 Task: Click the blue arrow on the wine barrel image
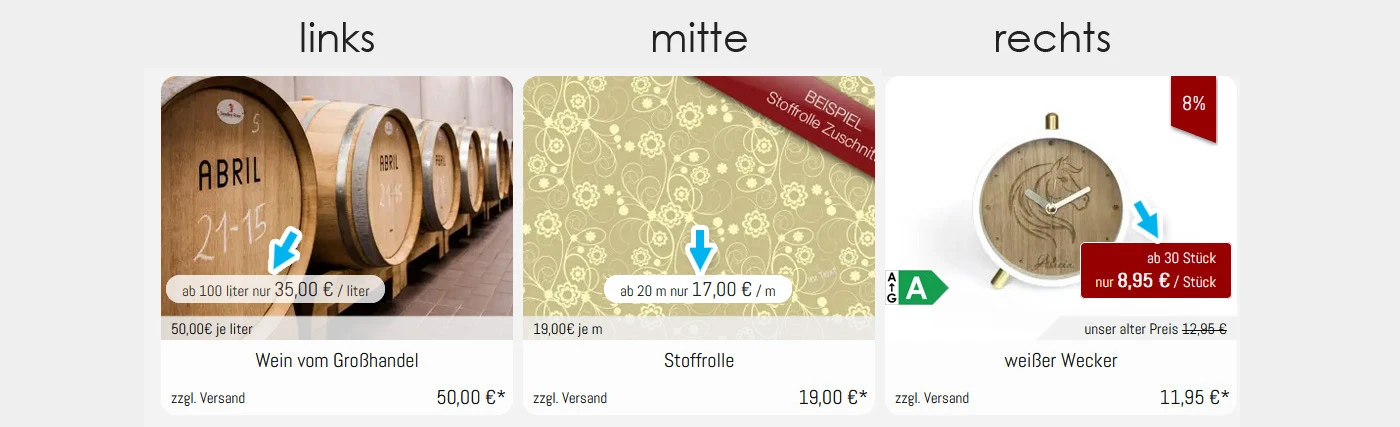[286, 250]
